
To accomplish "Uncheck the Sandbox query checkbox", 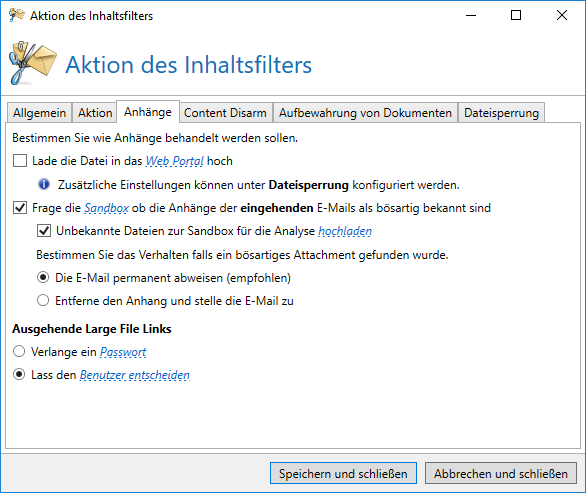I will 20,207.
